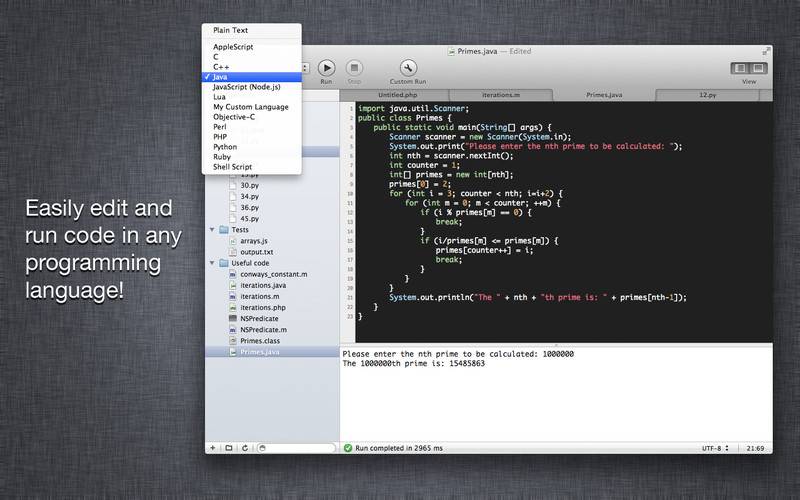The width and height of the screenshot is (800, 500).
Task: Click the refresh icon in bottom bar
Action: 245,448
